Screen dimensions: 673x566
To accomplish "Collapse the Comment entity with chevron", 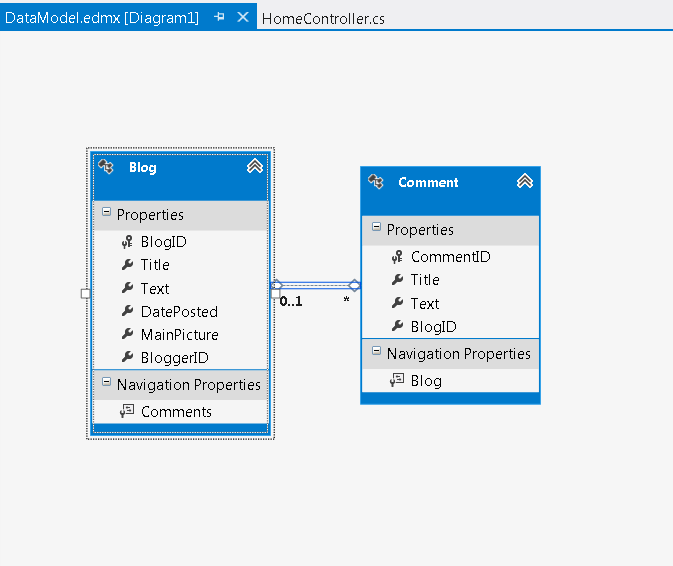I will (524, 181).
